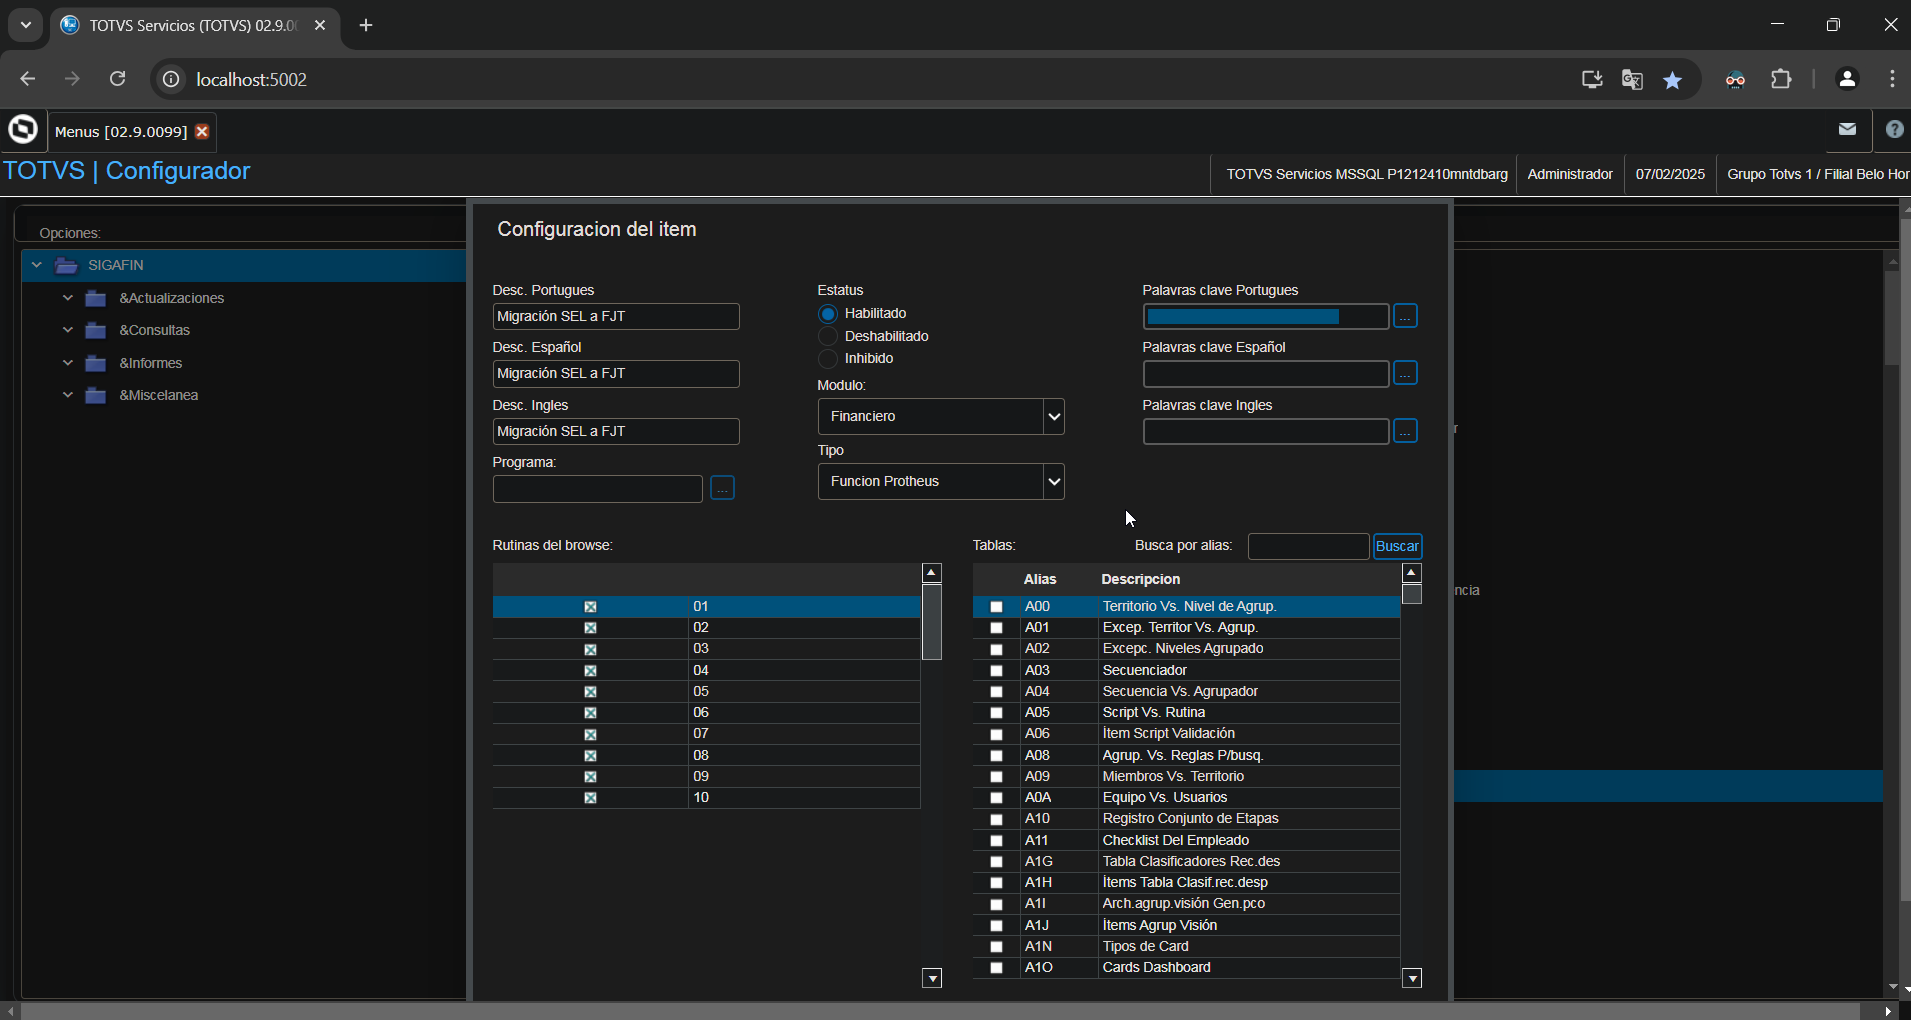Select the SIGAFIN tree item
The image size is (1911, 1020).
(x=116, y=265)
